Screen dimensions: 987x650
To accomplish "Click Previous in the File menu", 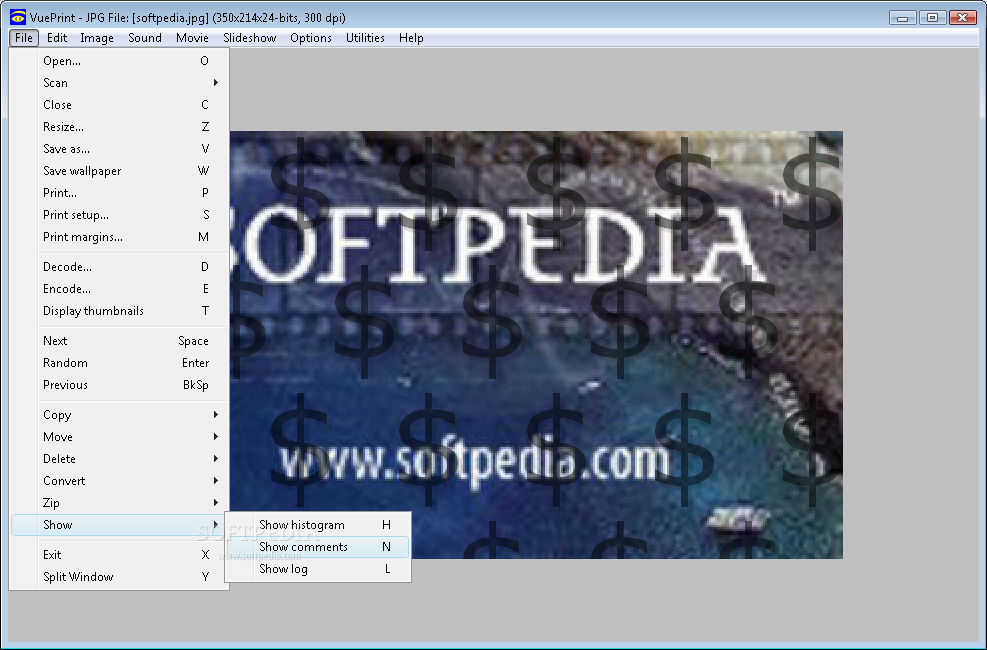I will pyautogui.click(x=120, y=385).
